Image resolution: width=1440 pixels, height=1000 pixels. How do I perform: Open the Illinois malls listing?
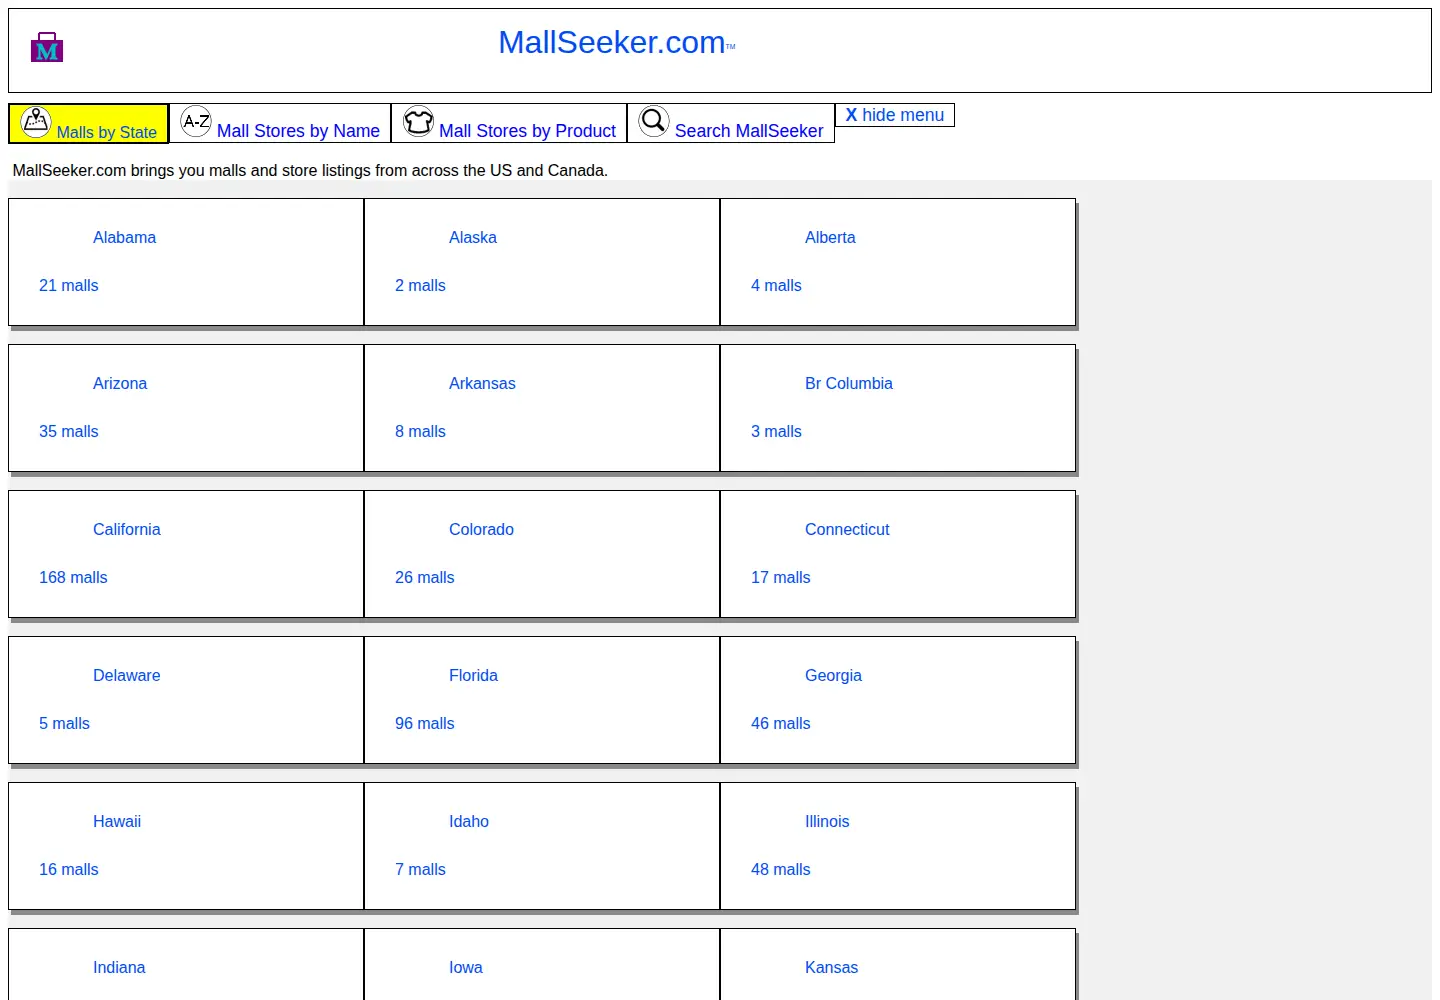point(827,821)
